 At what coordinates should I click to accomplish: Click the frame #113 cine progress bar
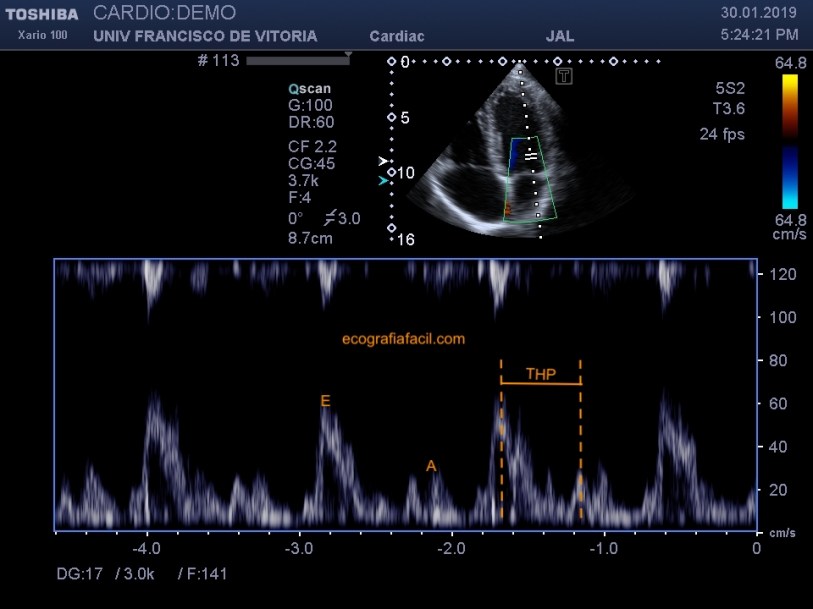(x=297, y=61)
